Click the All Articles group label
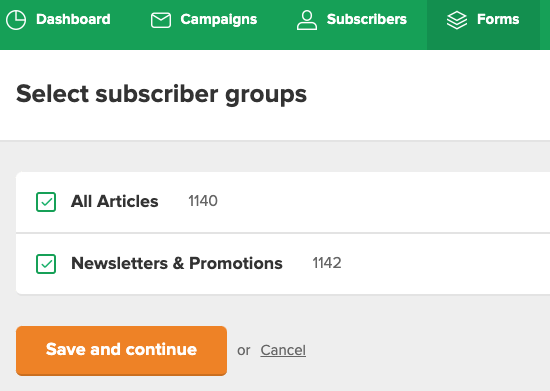The width and height of the screenshot is (550, 391). 114,201
